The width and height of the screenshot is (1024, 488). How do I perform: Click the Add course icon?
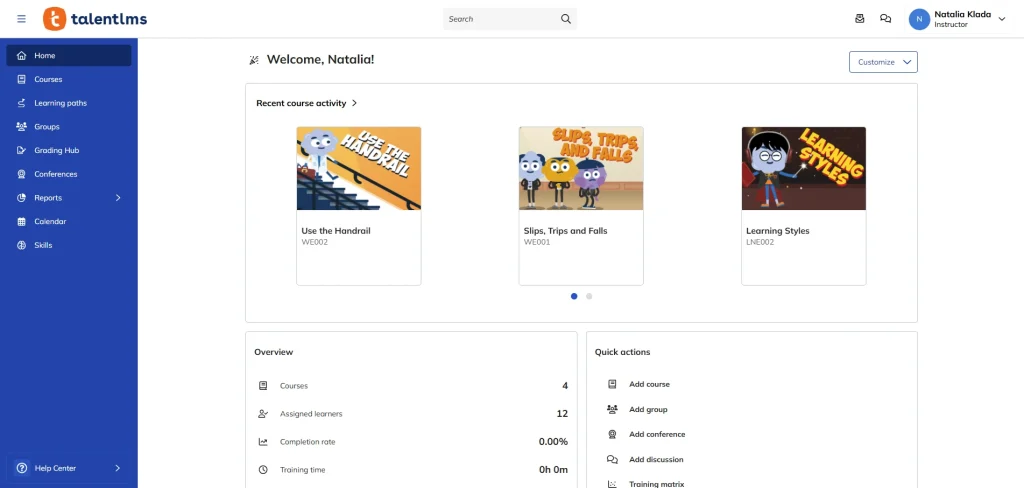click(x=612, y=384)
